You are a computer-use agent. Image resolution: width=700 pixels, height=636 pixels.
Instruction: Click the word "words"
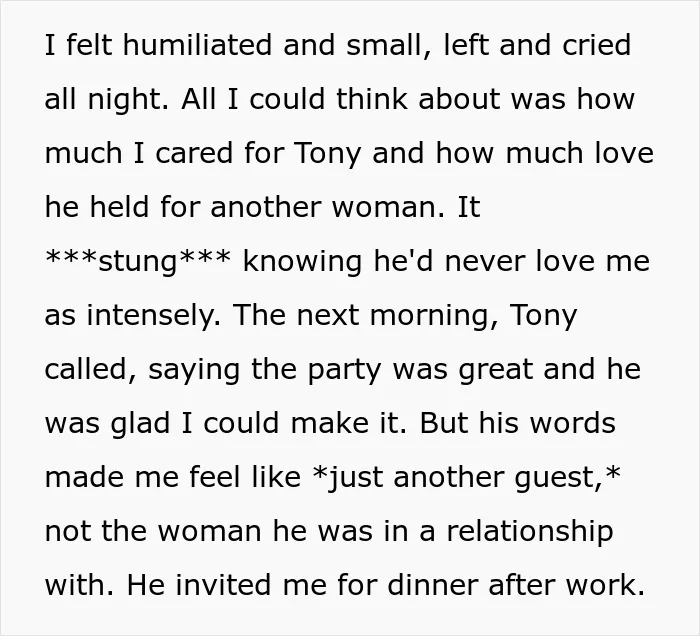[572, 423]
